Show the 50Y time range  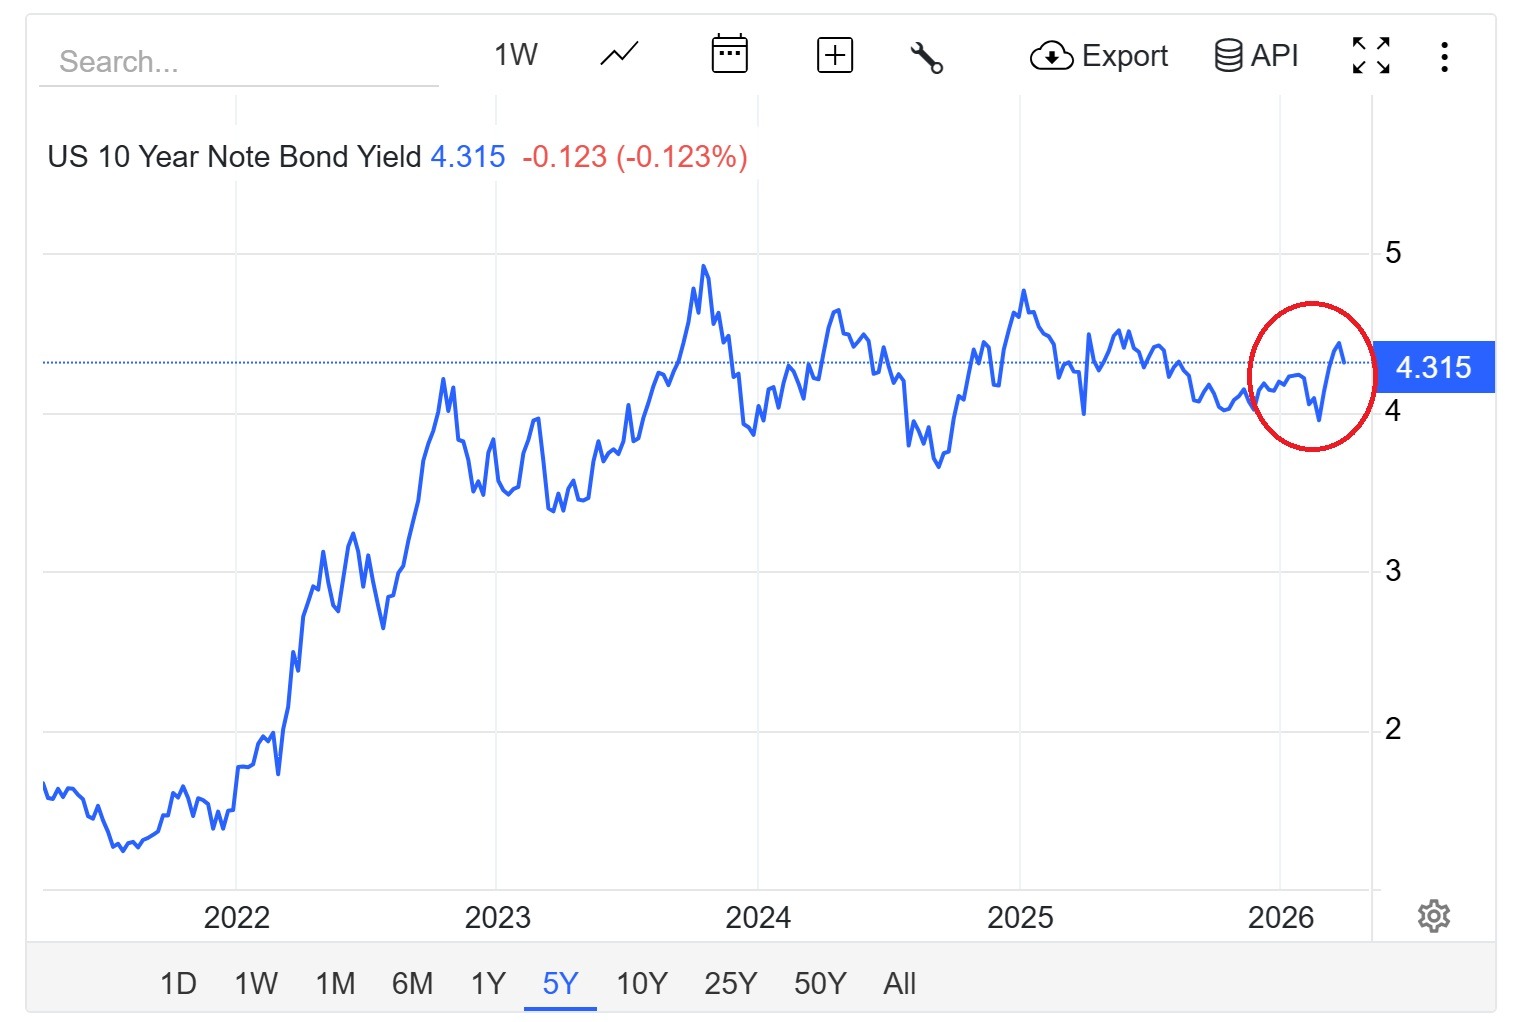pos(820,984)
